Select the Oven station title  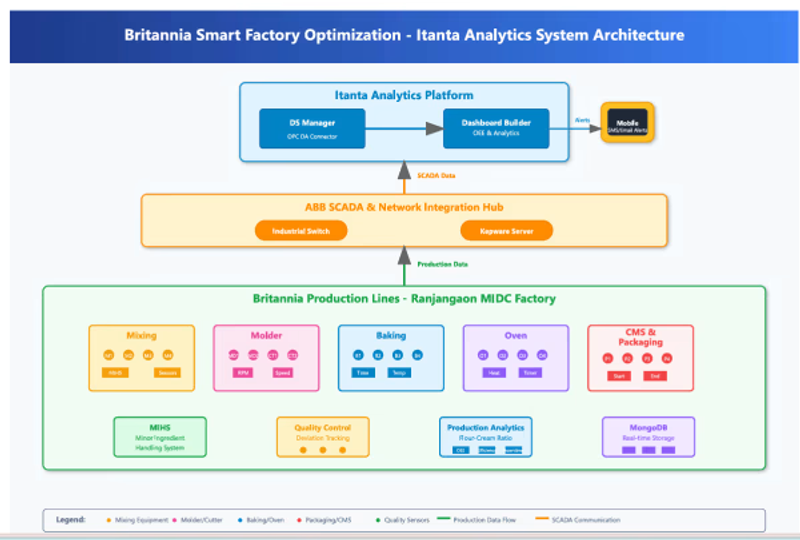pyautogui.click(x=516, y=335)
